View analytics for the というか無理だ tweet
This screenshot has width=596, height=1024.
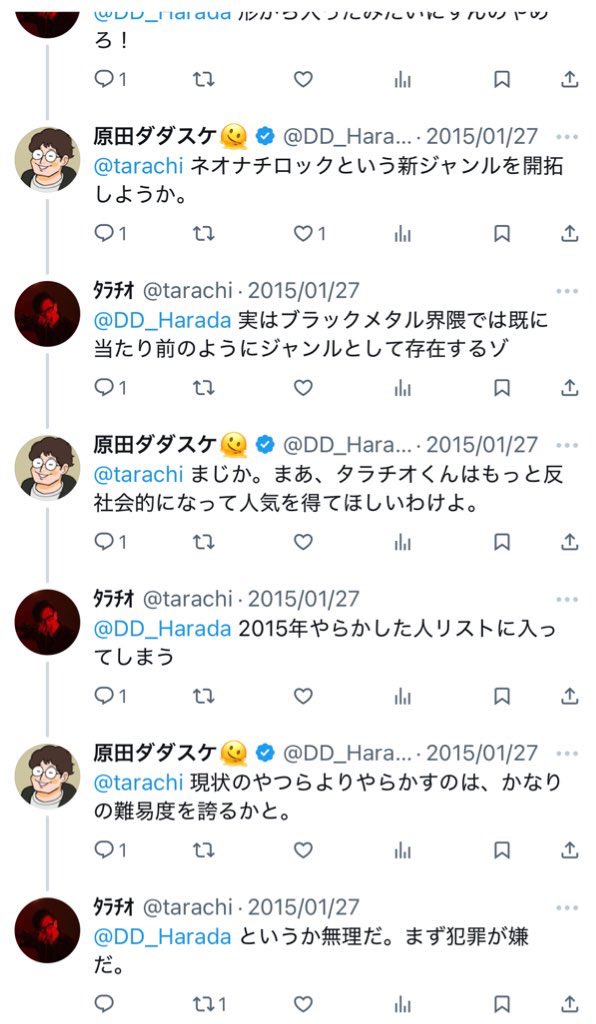[x=403, y=1004]
